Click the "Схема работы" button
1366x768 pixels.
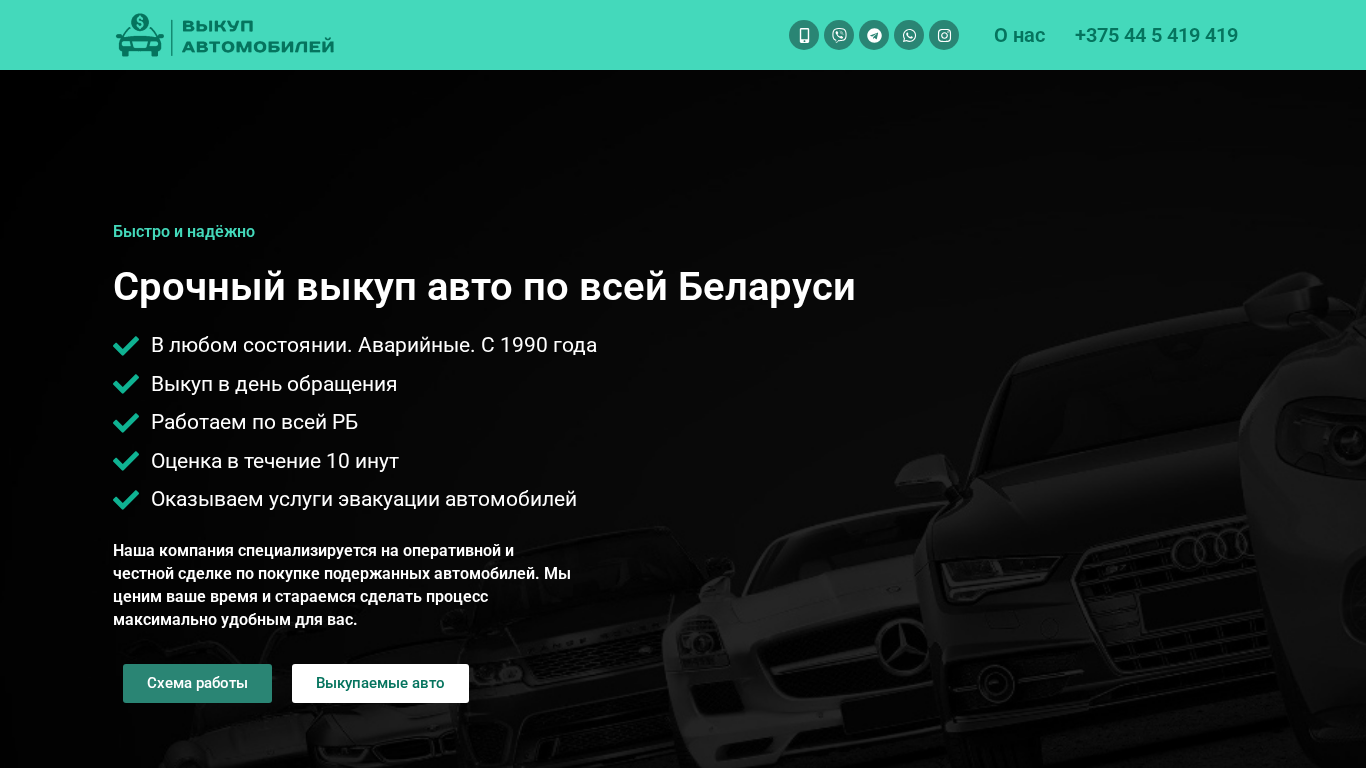point(197,683)
